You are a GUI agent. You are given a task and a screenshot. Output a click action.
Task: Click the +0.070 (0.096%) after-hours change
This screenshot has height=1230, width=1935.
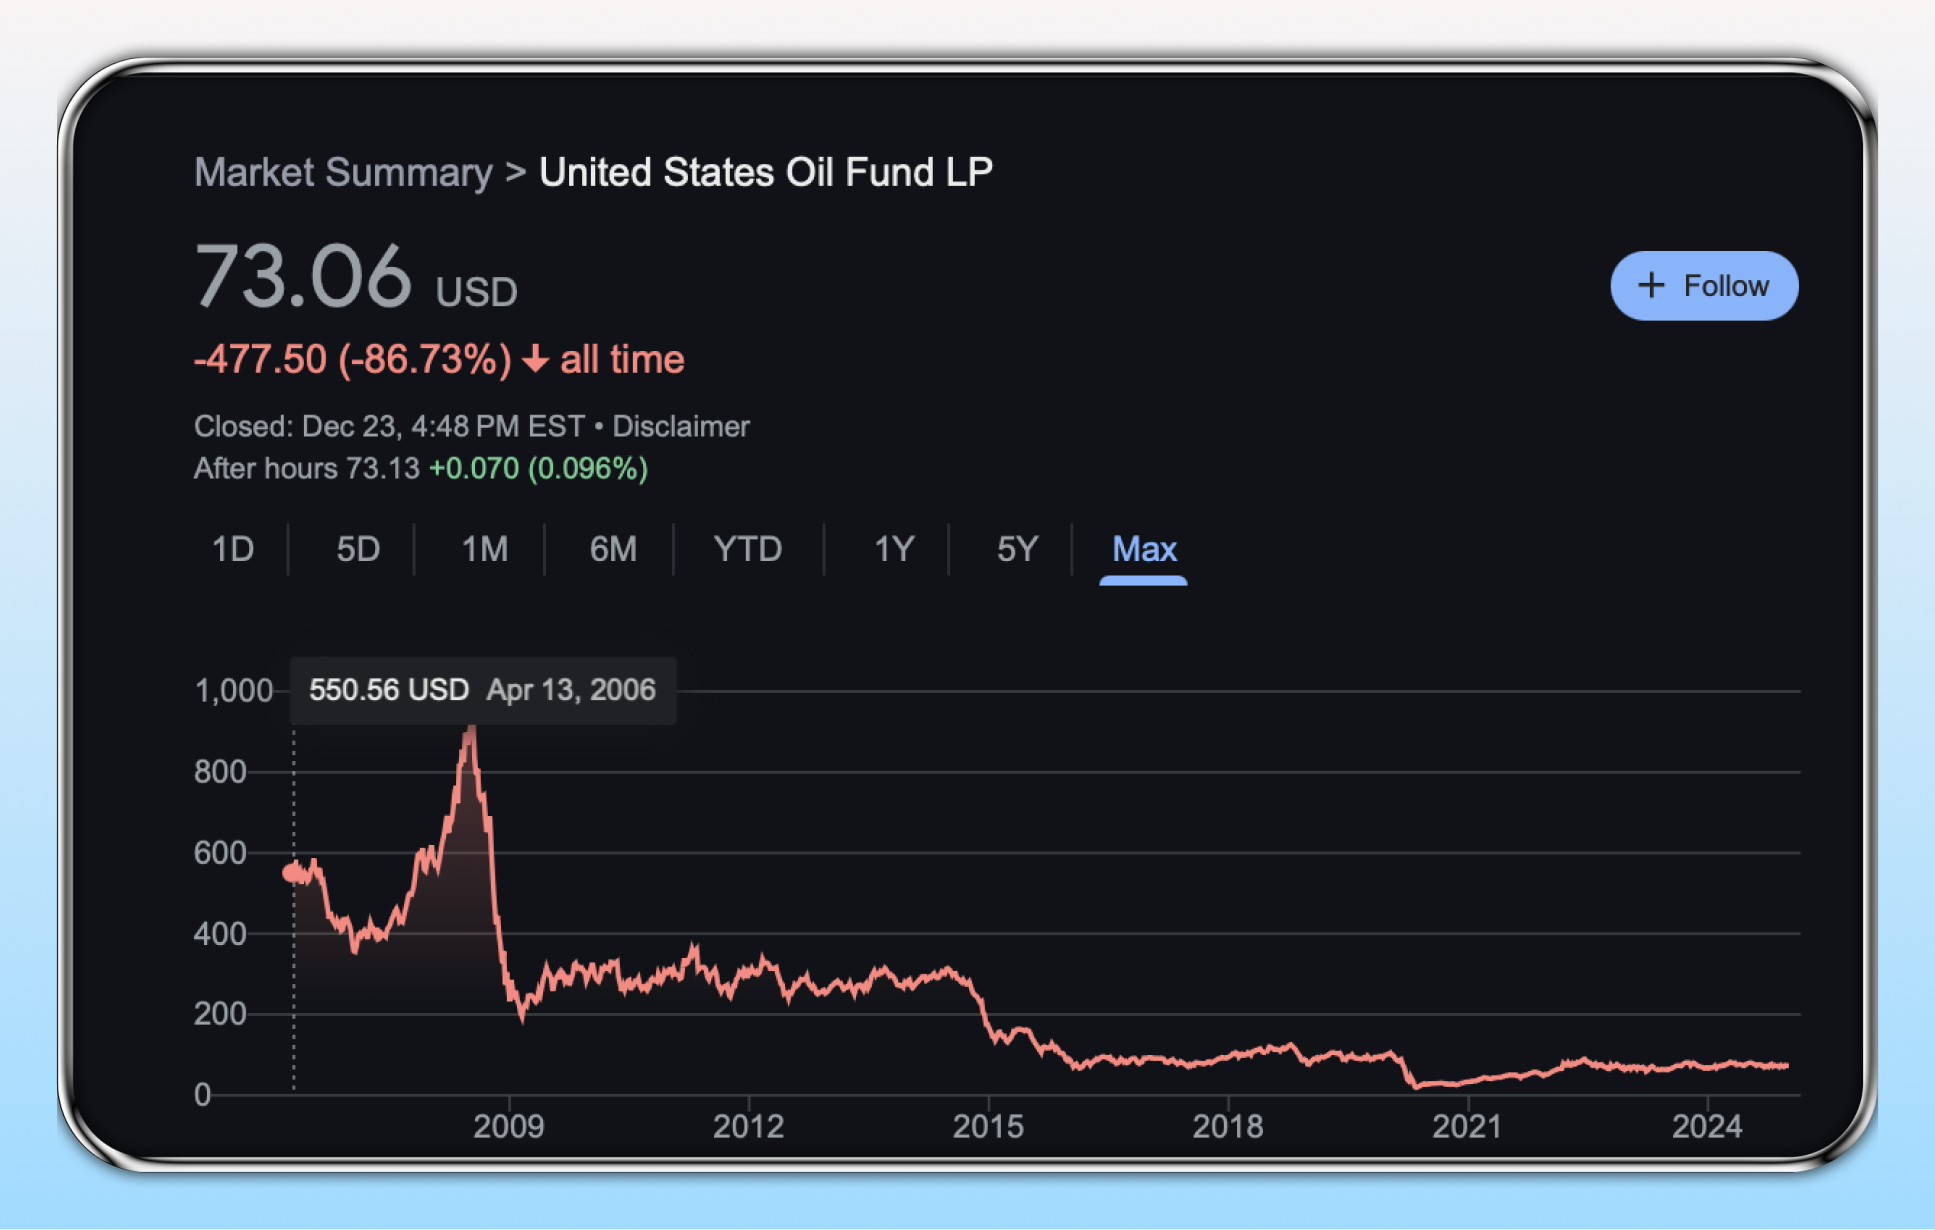[538, 468]
